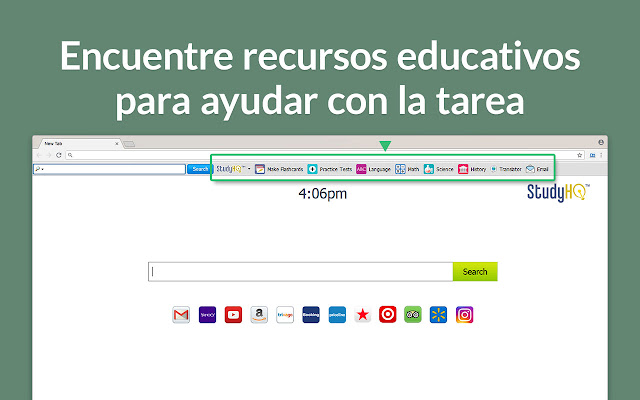
Task: Click the blue toolbar Search button
Action: pyautogui.click(x=200, y=169)
